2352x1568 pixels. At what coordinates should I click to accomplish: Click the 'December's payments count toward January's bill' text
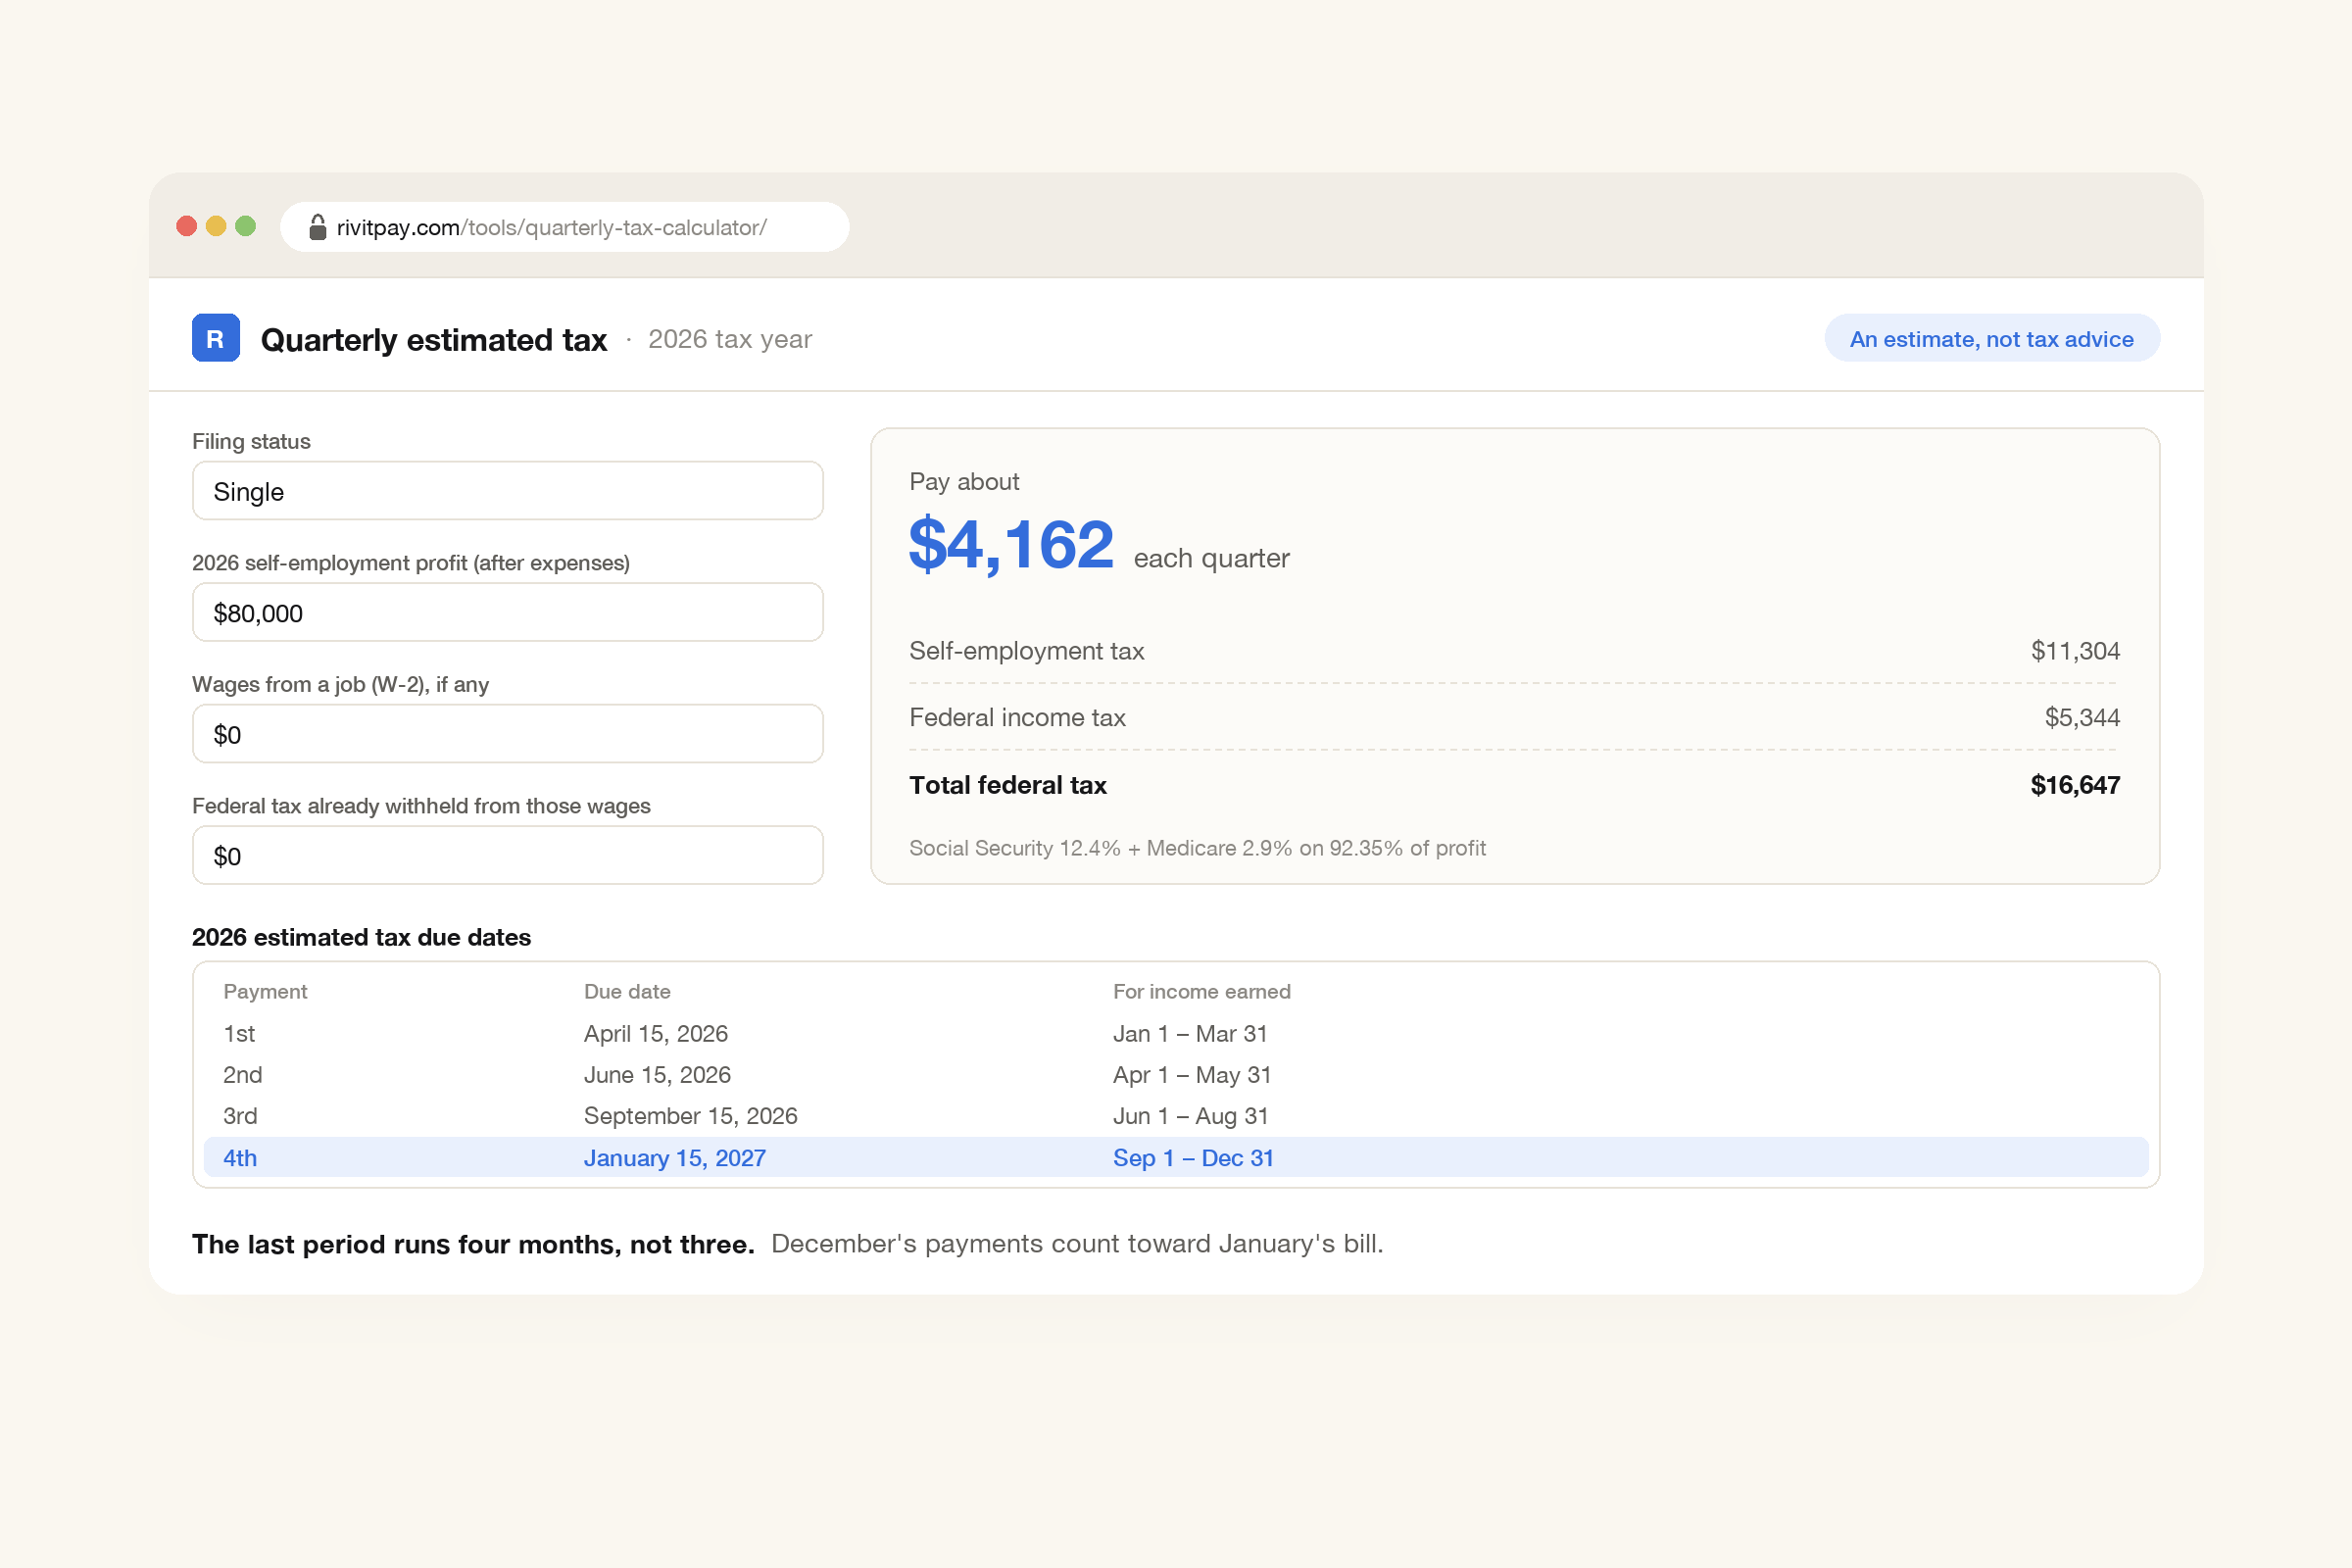pyautogui.click(x=1077, y=1244)
